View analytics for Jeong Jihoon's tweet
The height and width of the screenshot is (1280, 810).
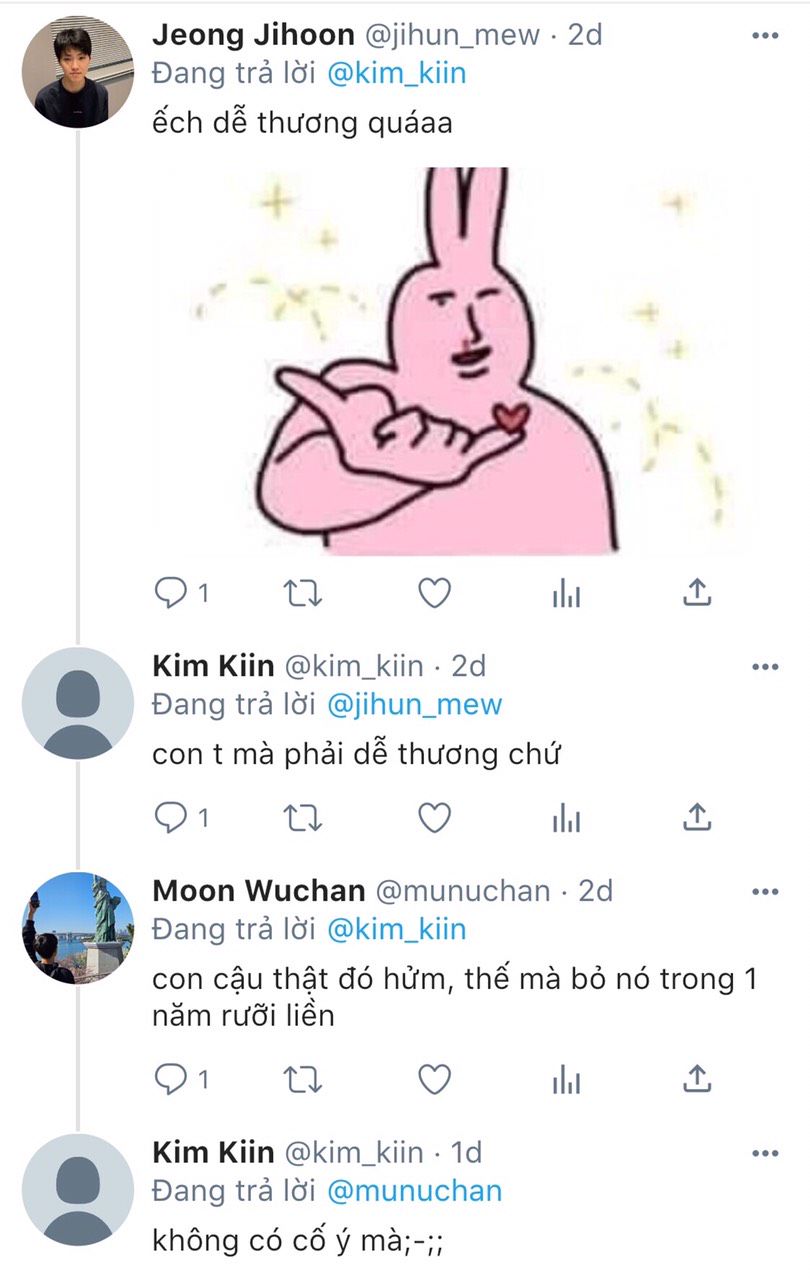click(x=566, y=594)
